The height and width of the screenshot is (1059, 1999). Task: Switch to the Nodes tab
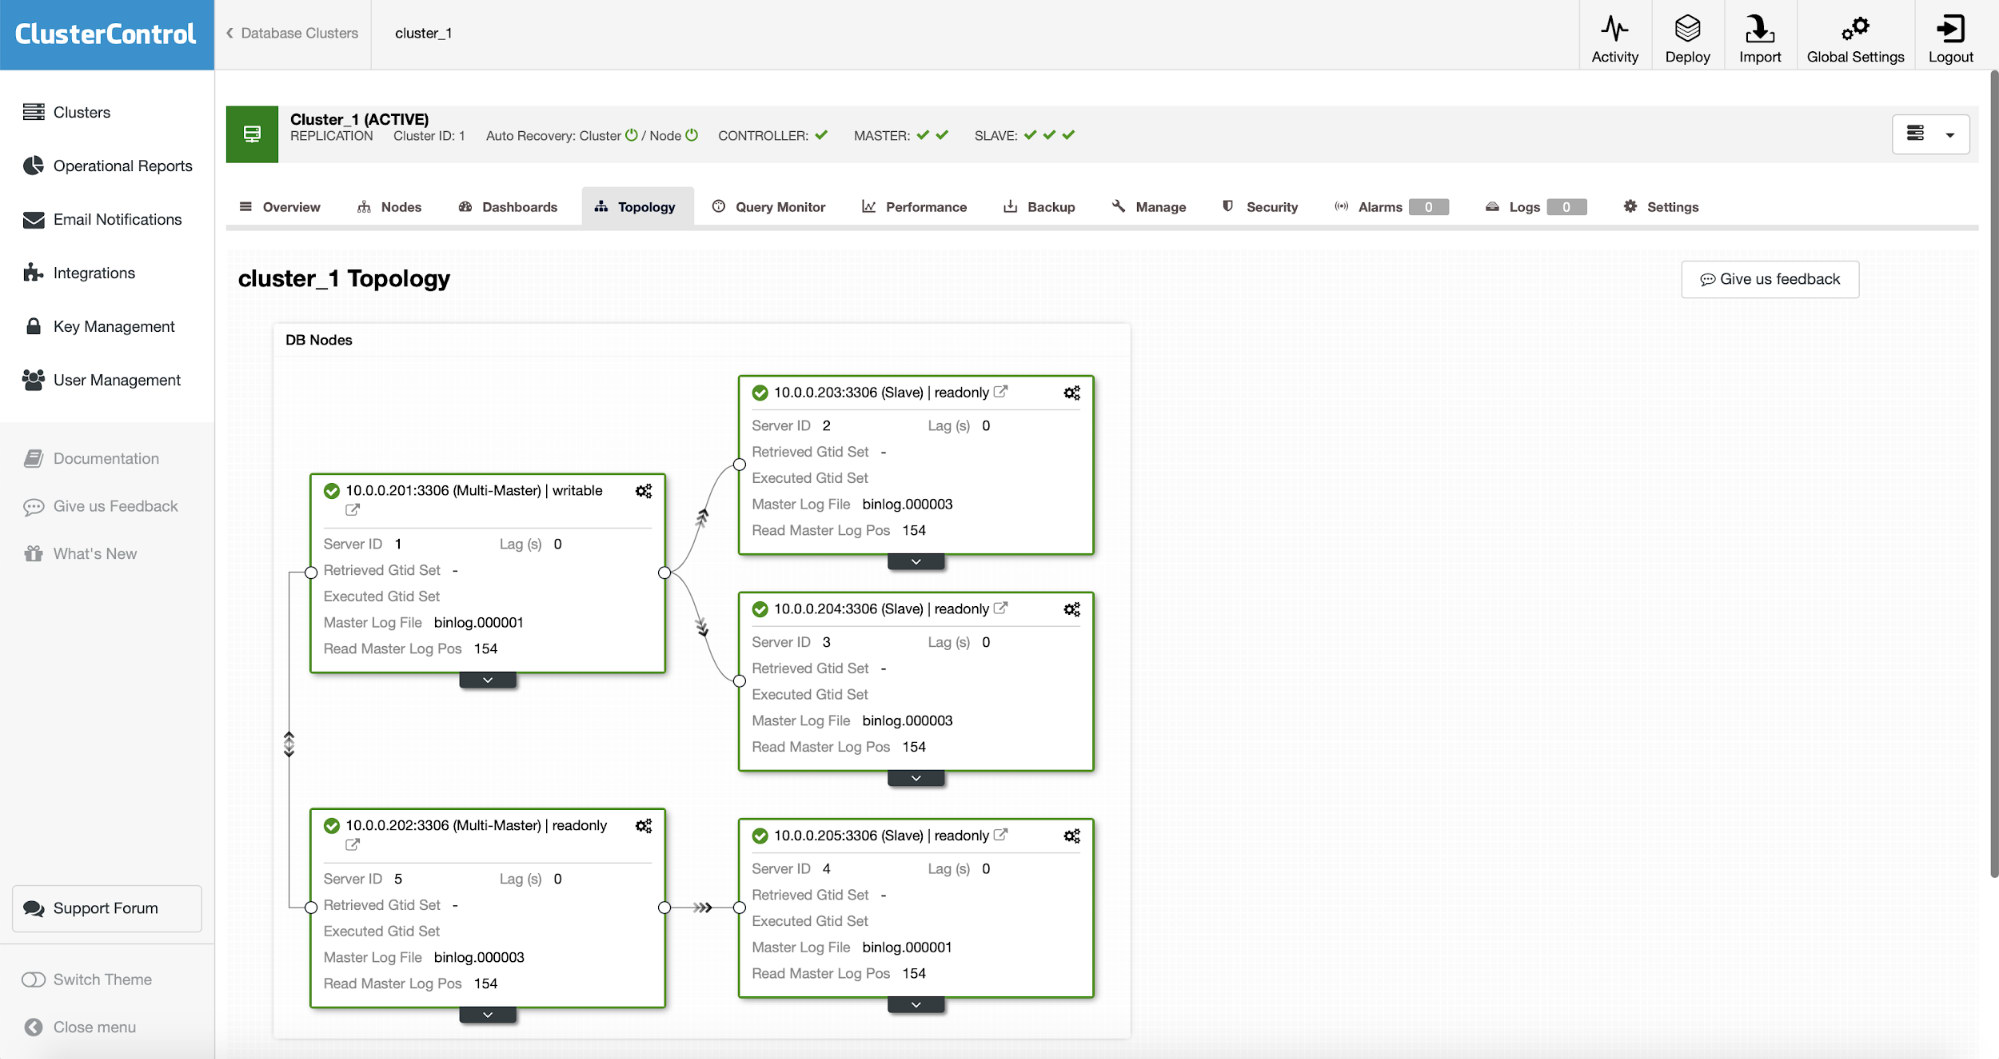point(389,207)
